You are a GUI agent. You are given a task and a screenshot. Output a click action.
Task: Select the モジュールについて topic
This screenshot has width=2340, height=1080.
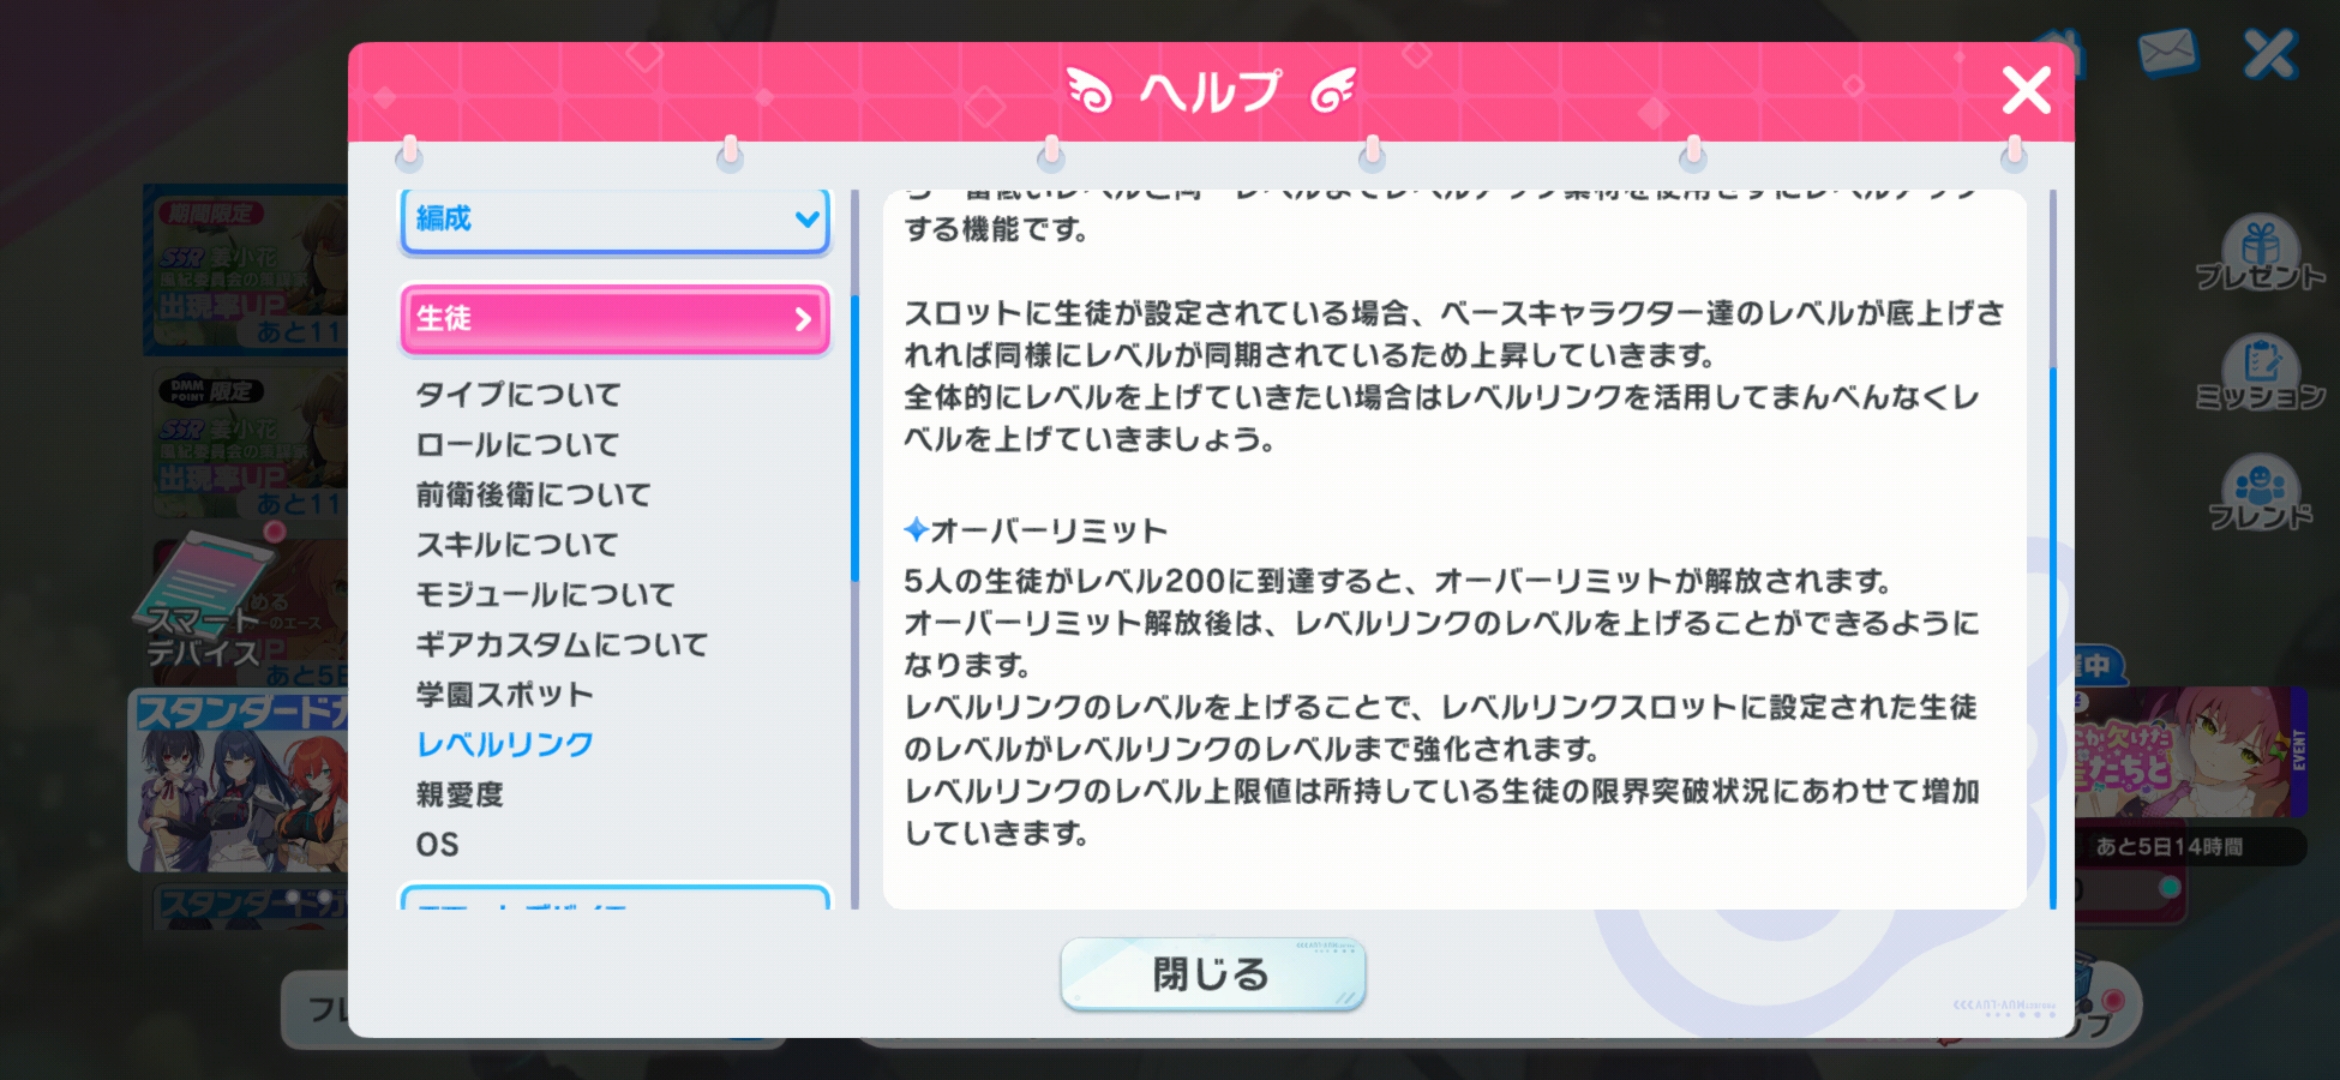[x=545, y=594]
